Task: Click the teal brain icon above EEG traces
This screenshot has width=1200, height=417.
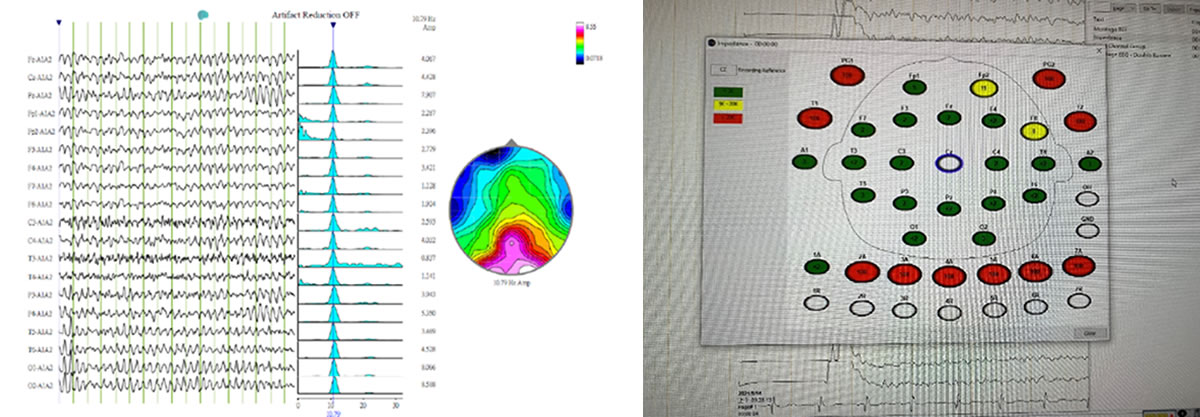Action: pos(204,14)
